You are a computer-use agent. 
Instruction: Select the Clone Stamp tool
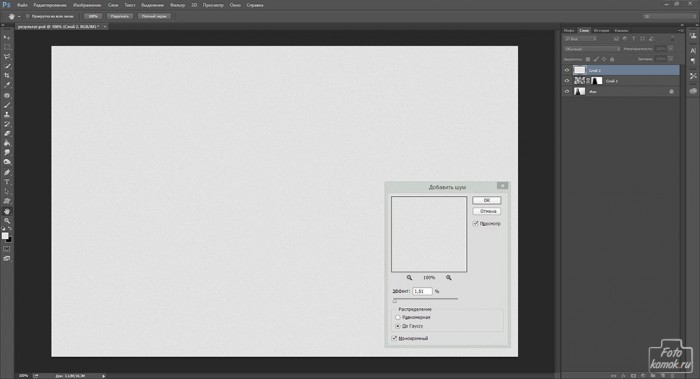(7, 115)
